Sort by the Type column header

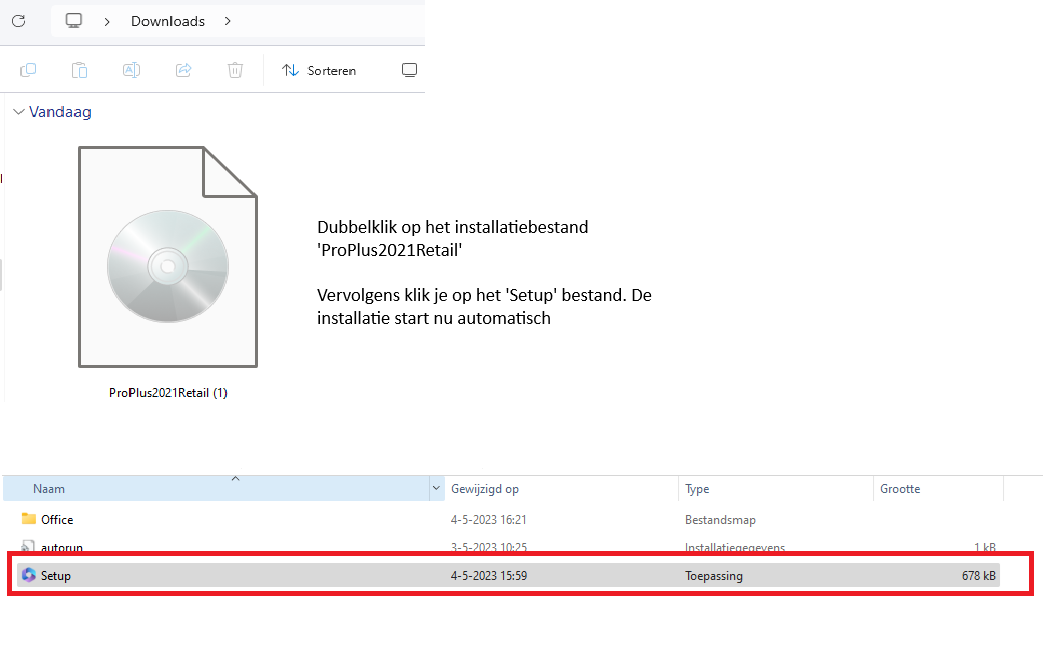coord(697,489)
